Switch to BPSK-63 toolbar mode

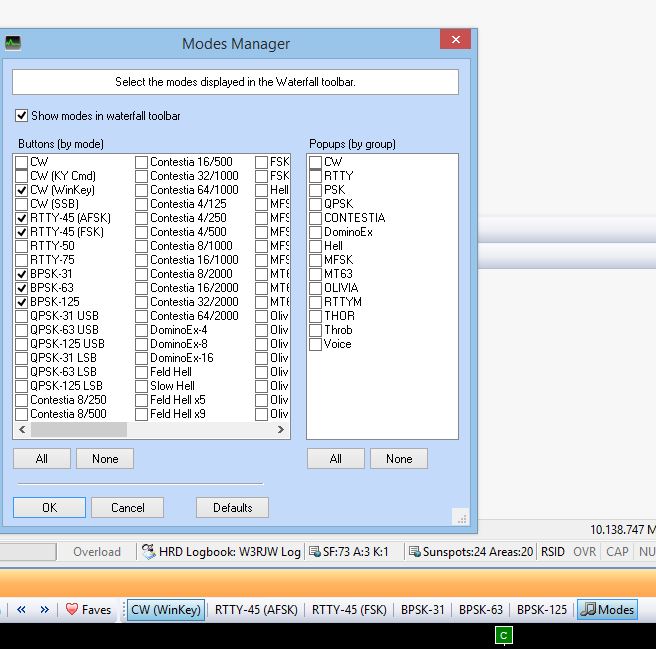point(481,610)
